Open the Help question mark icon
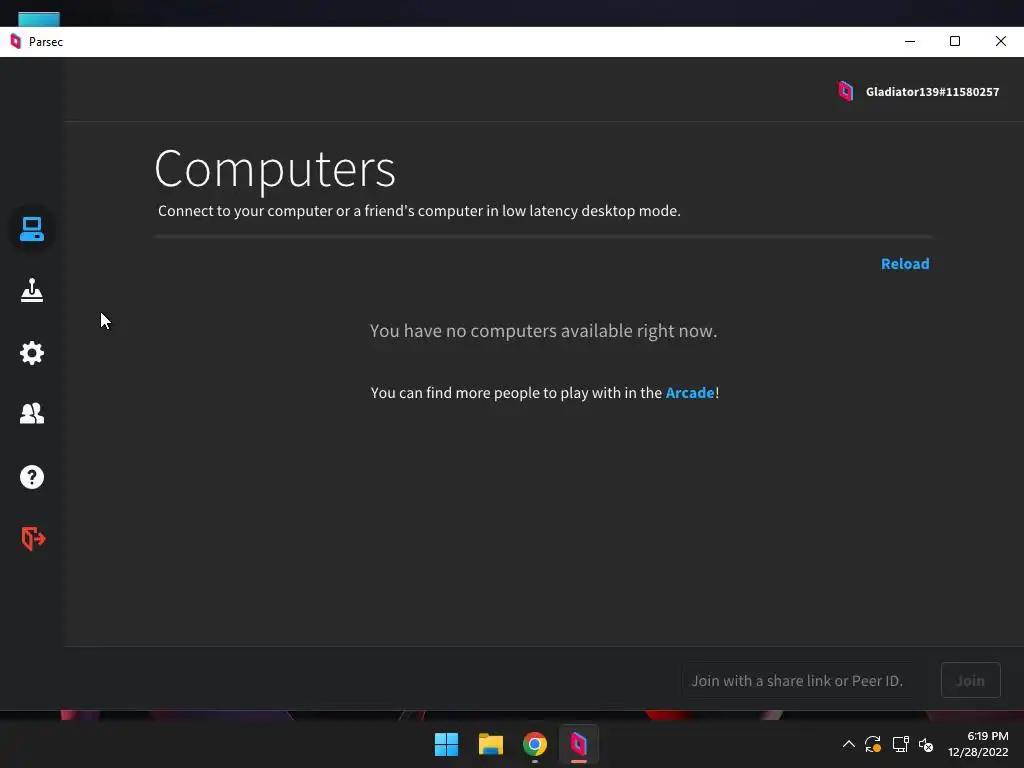Image resolution: width=1024 pixels, height=768 pixels. (x=31, y=477)
